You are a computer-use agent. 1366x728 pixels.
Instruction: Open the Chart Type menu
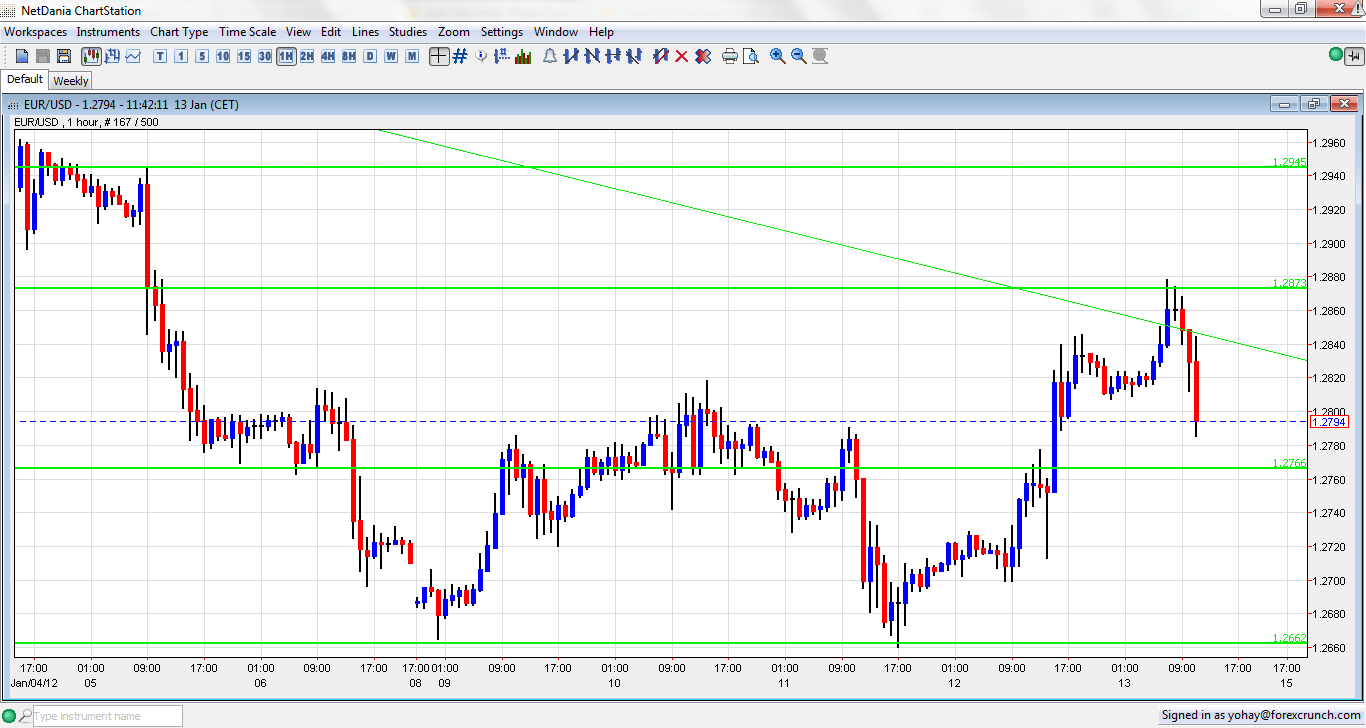(179, 32)
